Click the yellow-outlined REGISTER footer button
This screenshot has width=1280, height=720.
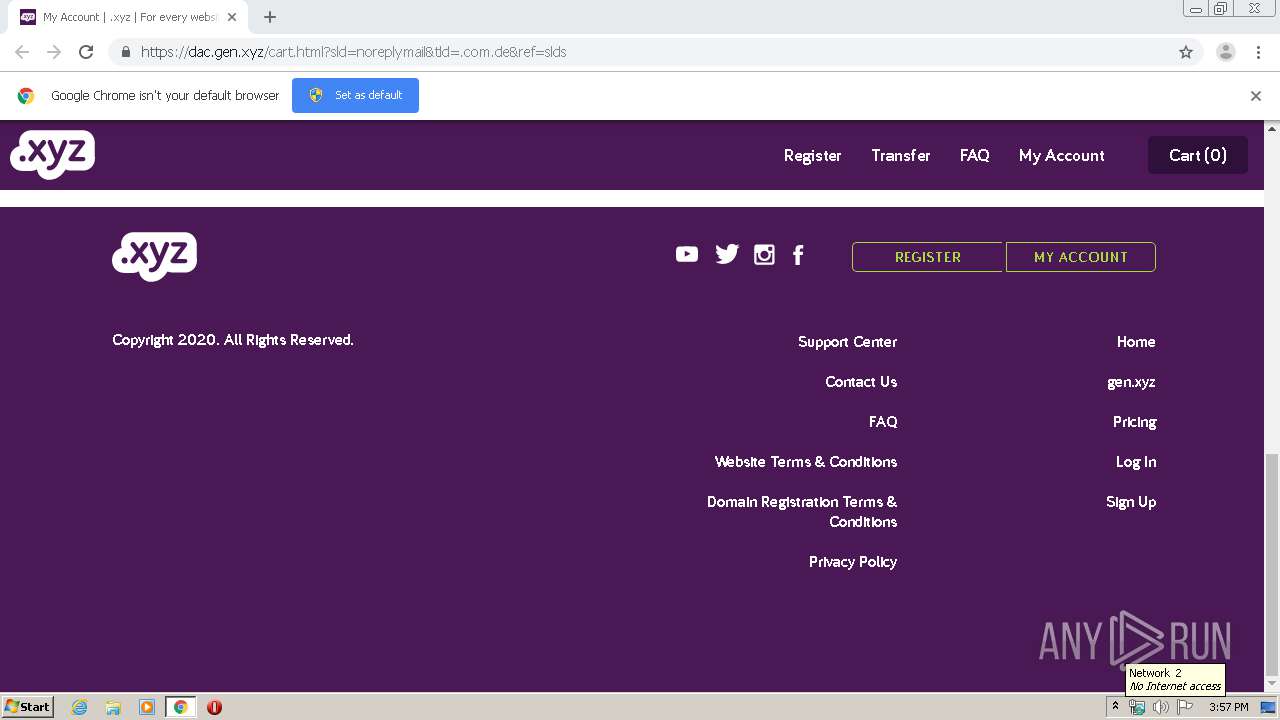927,257
